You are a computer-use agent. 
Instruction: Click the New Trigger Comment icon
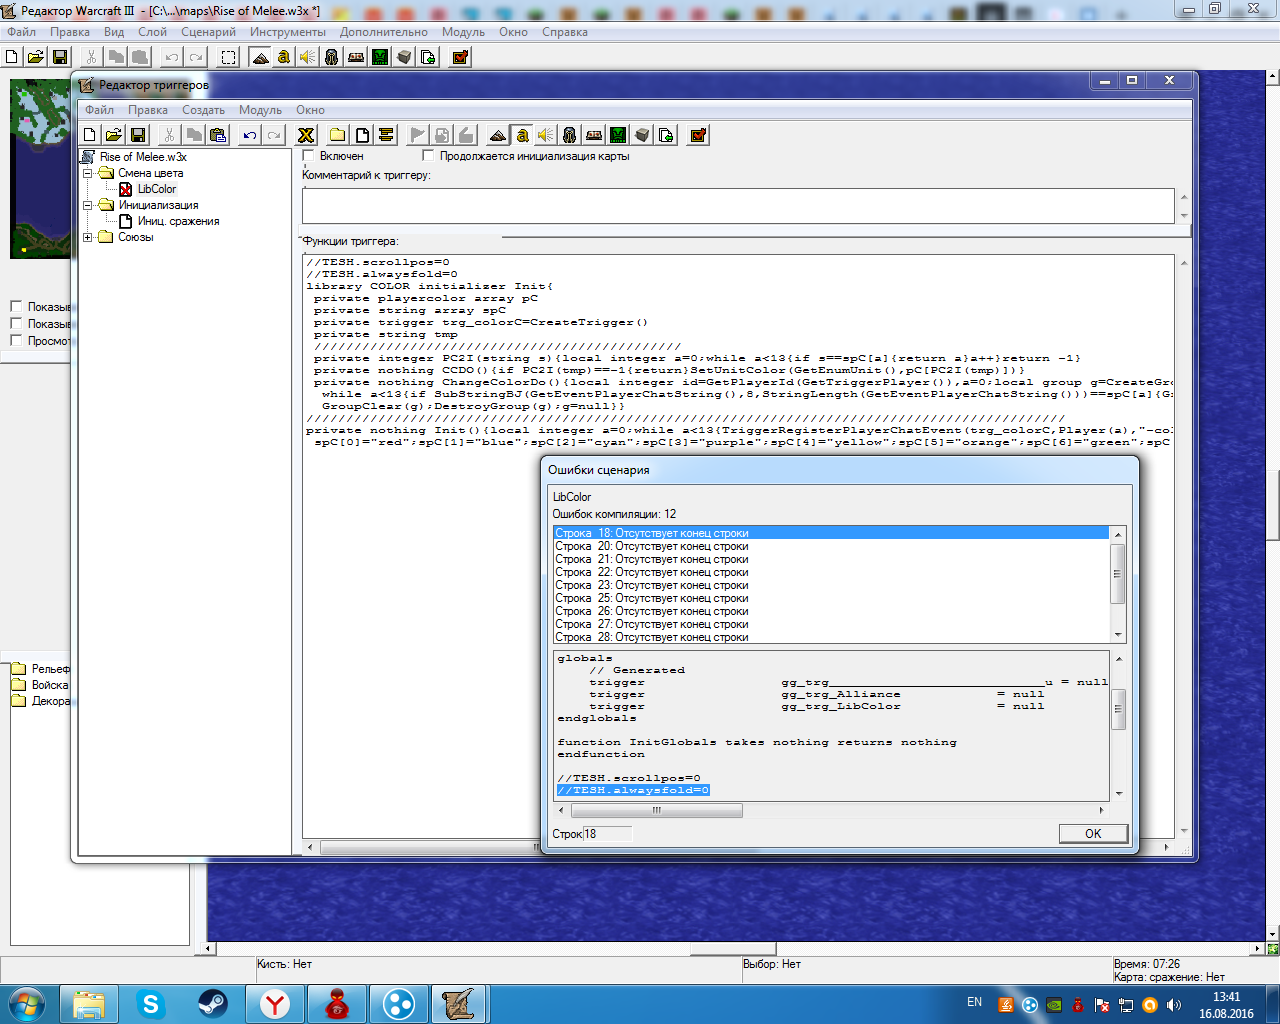(x=386, y=135)
